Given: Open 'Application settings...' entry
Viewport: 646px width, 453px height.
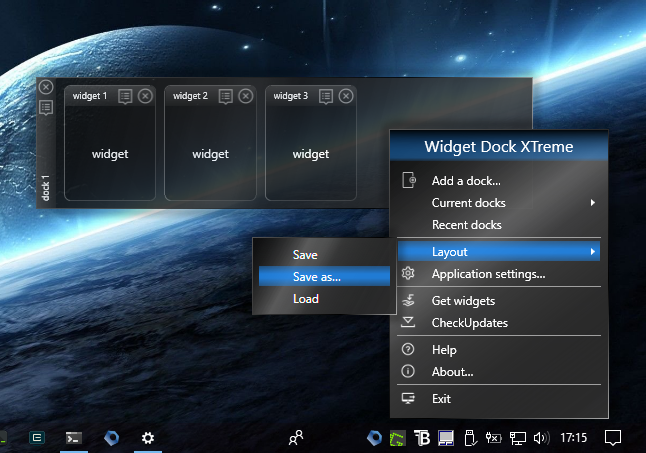Looking at the screenshot, I should [x=499, y=274].
